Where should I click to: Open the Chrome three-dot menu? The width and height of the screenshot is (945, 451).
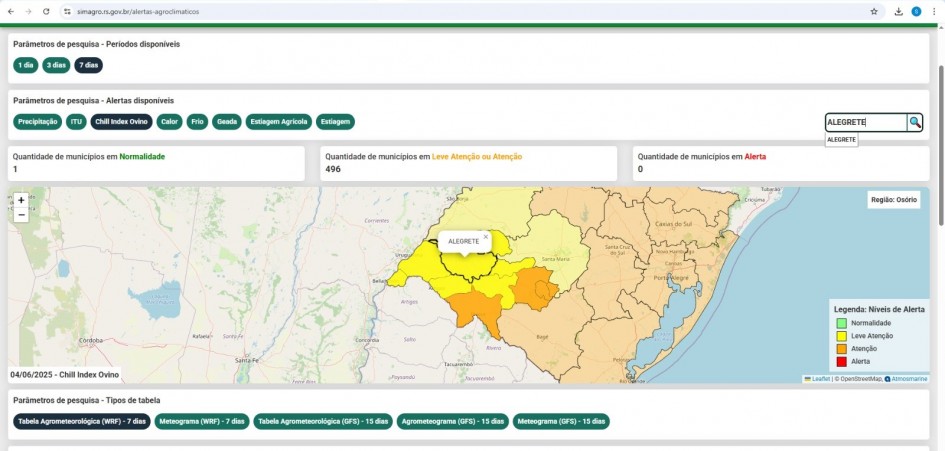pyautogui.click(x=932, y=11)
